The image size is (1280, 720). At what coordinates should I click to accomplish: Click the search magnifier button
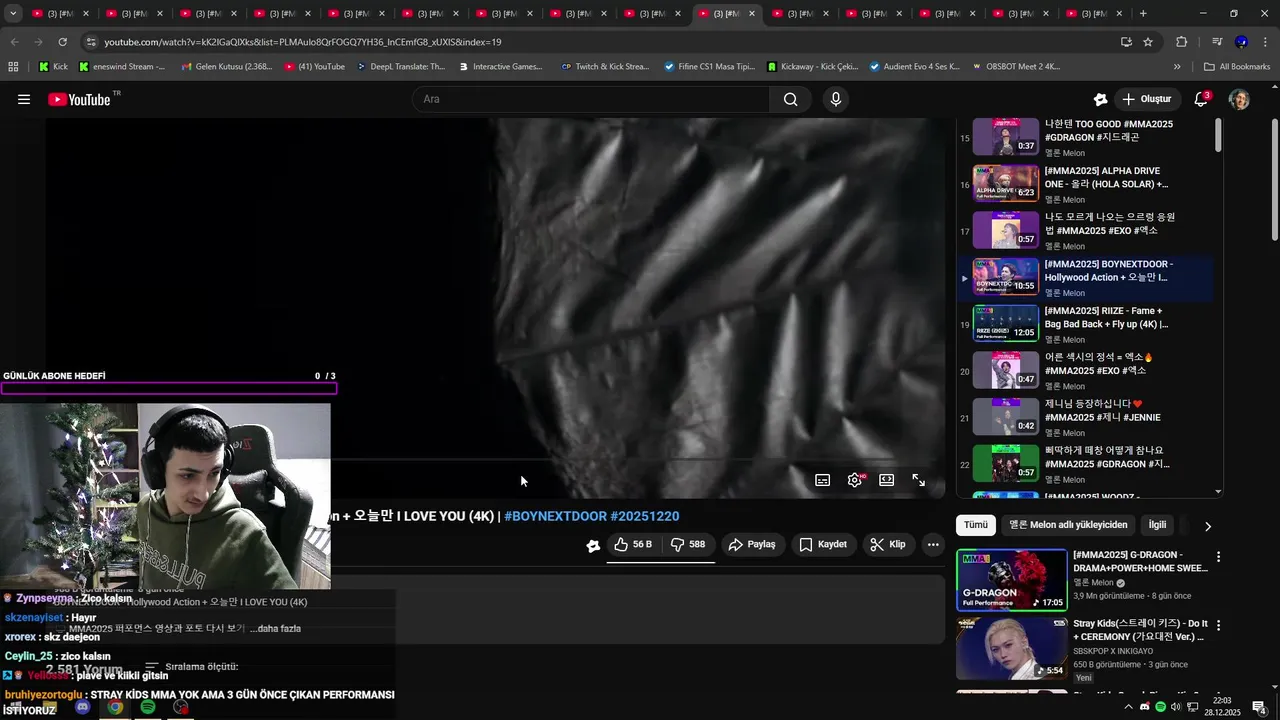(791, 99)
